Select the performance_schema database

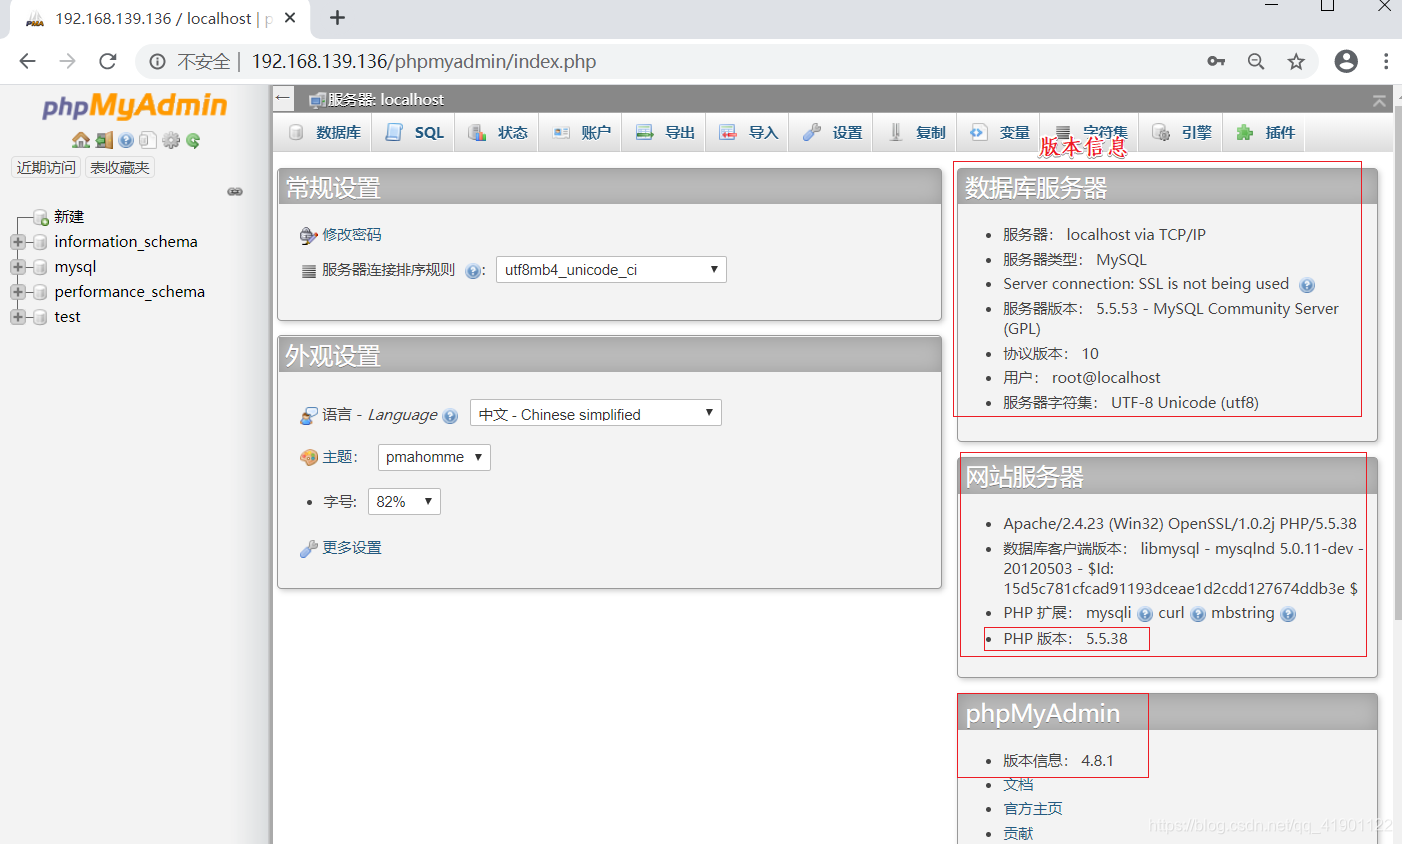[130, 292]
